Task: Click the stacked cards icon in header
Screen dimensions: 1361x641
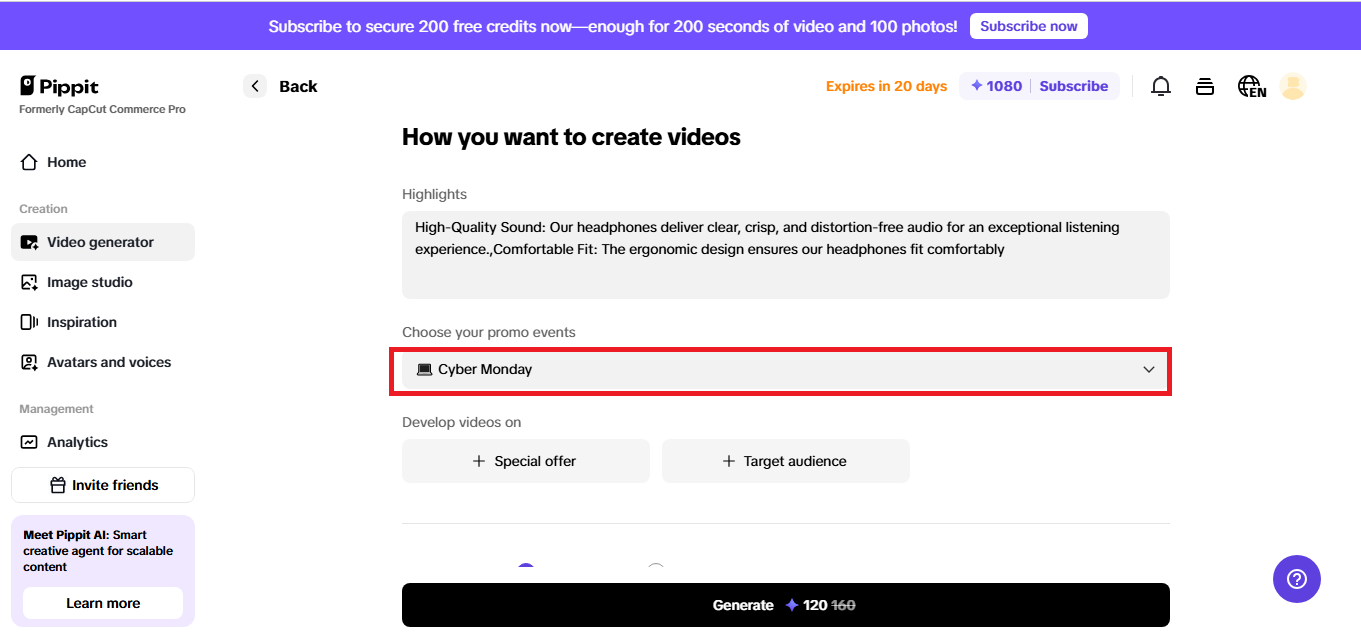Action: pos(1205,87)
